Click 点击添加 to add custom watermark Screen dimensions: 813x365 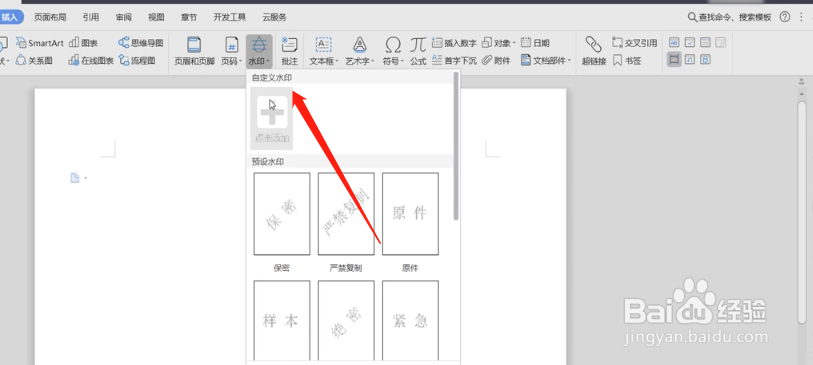click(x=272, y=119)
